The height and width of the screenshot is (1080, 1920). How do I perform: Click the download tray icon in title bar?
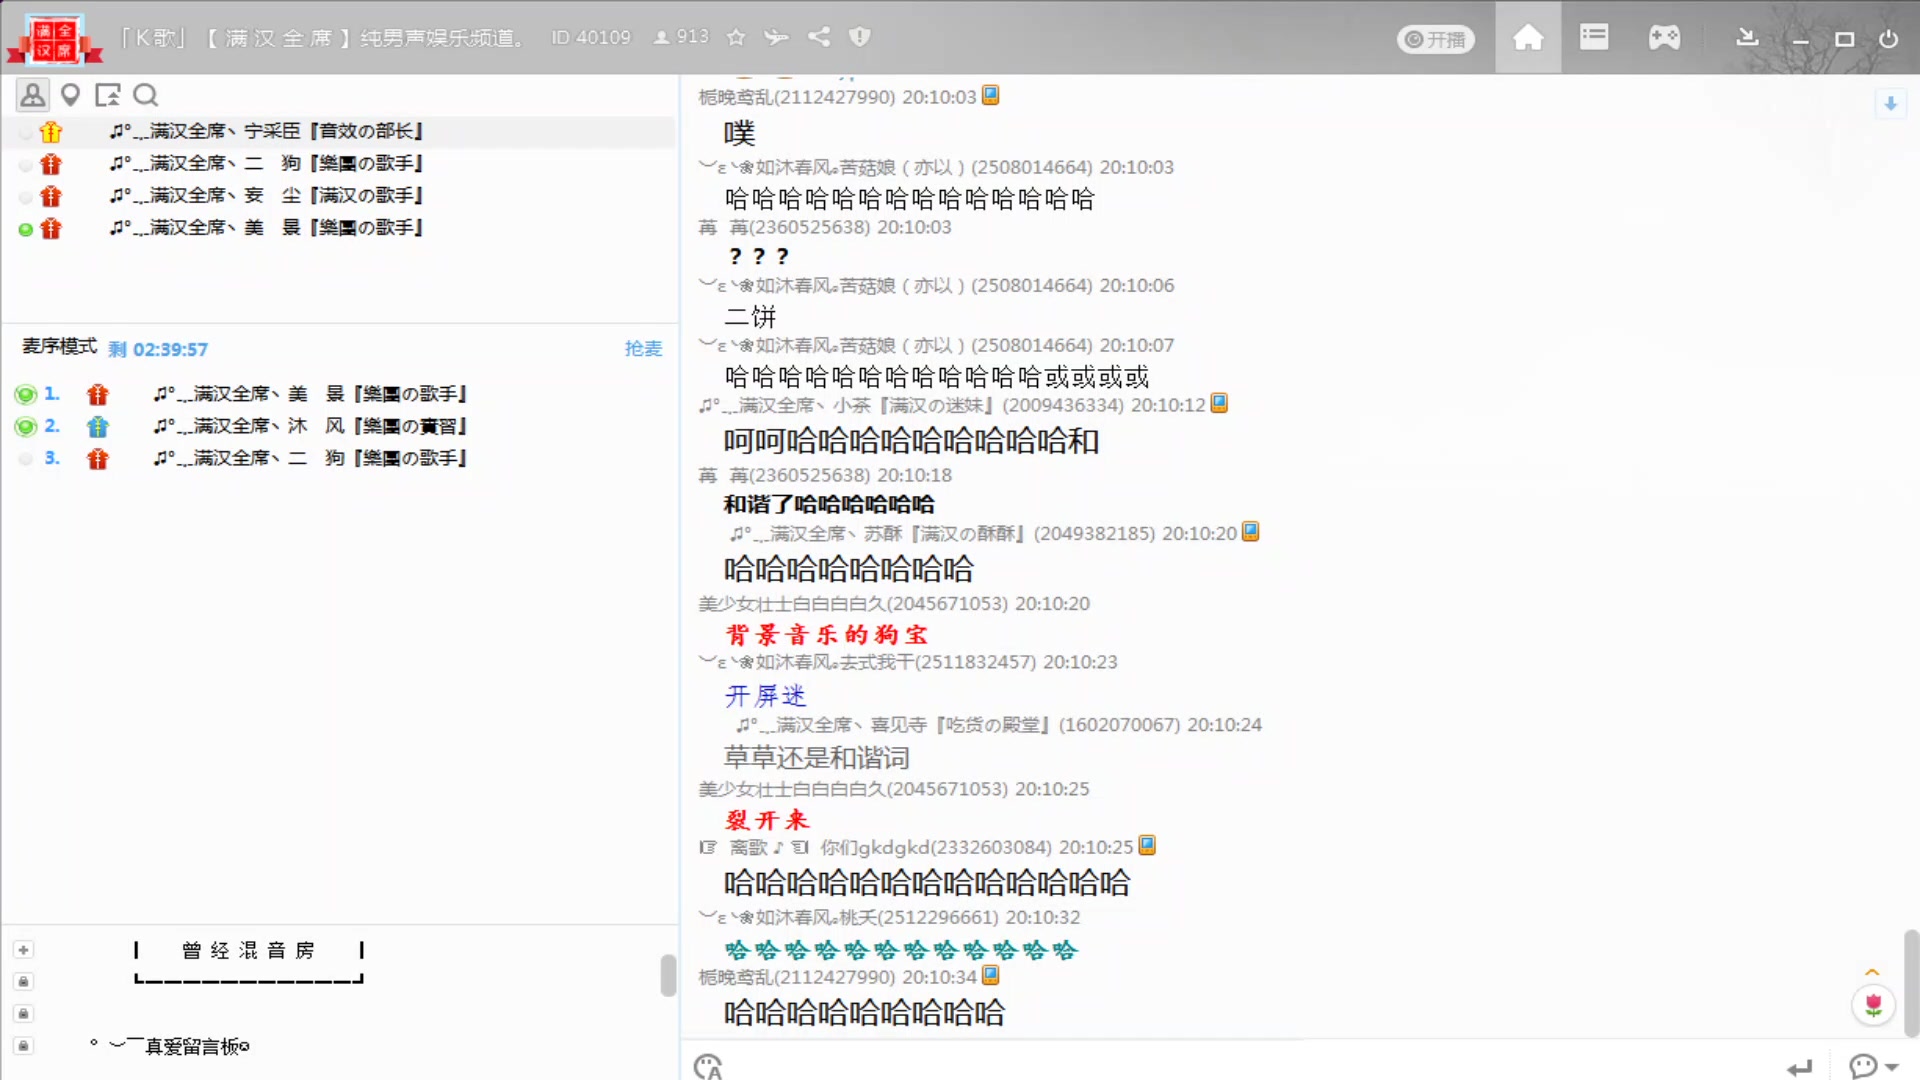point(1747,38)
